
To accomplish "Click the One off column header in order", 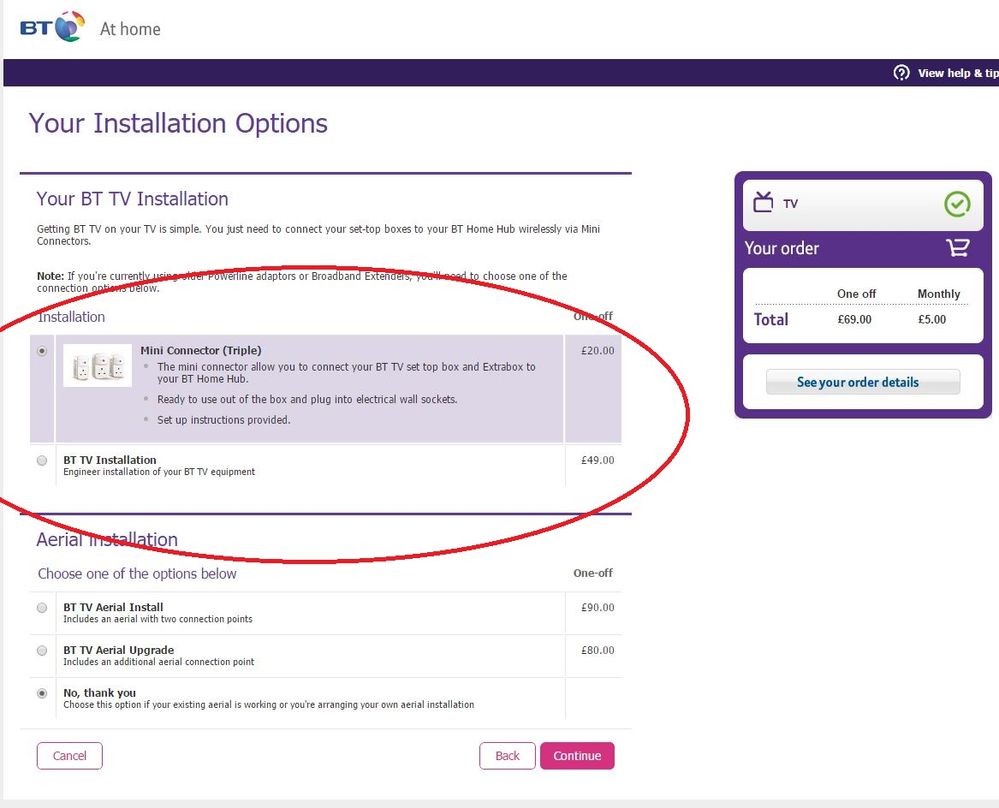I will pos(856,294).
